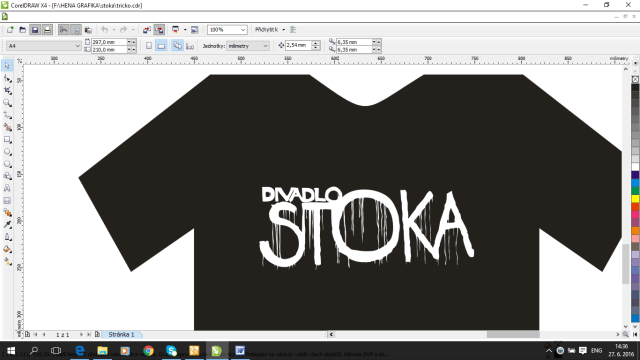Screen dimensions: 640x360
Task: Select the Ellipse tool
Action: 7,152
